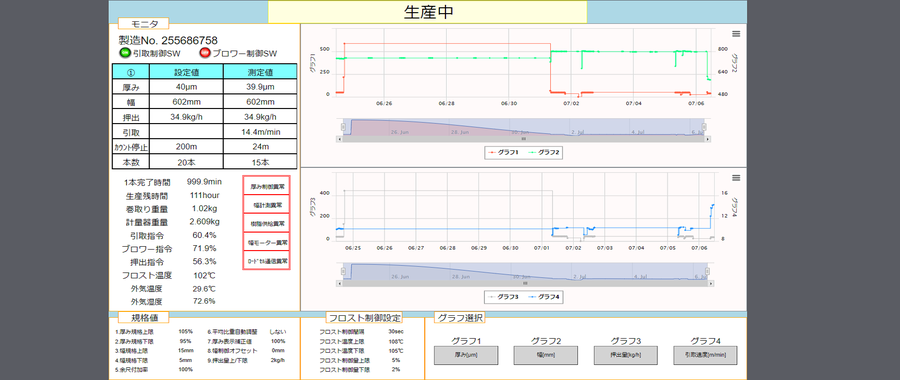900x380 pixels.
Task: Click the ブロワー指令 value 71.9%
Action: (204, 248)
